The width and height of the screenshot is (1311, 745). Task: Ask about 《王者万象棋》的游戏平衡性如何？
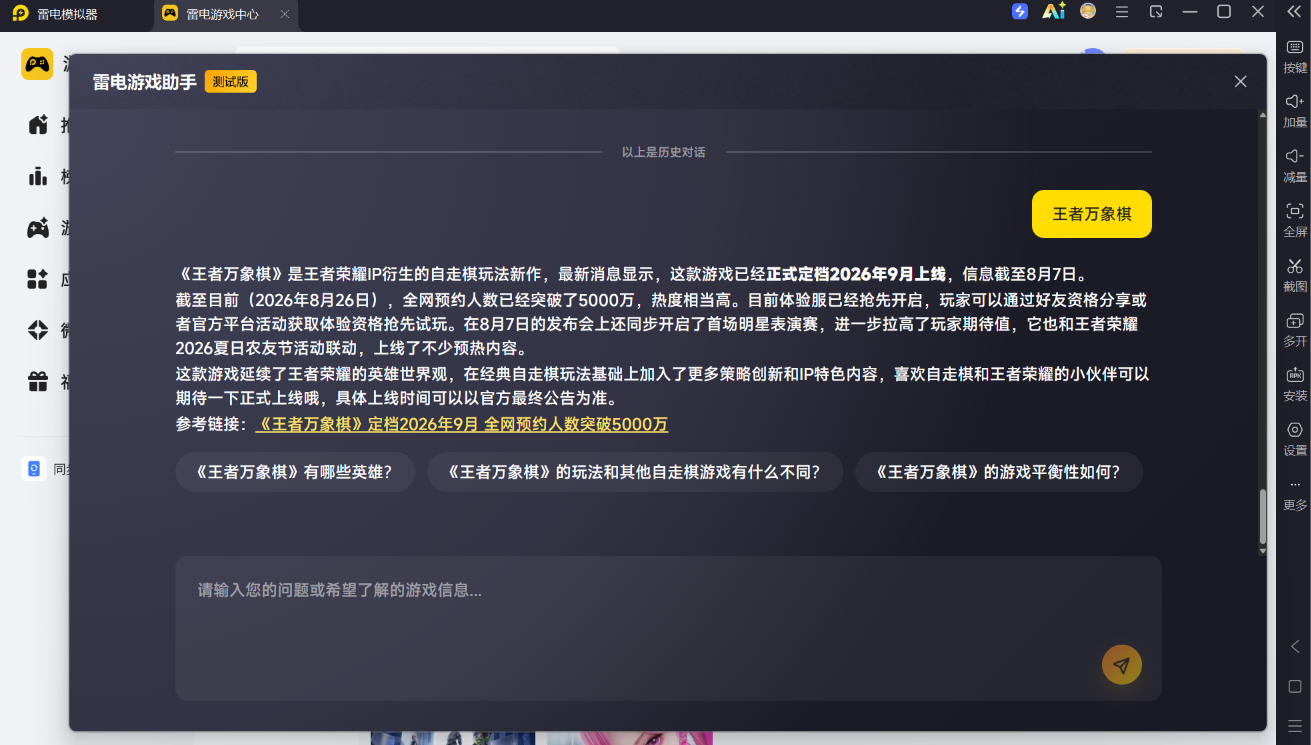point(999,472)
